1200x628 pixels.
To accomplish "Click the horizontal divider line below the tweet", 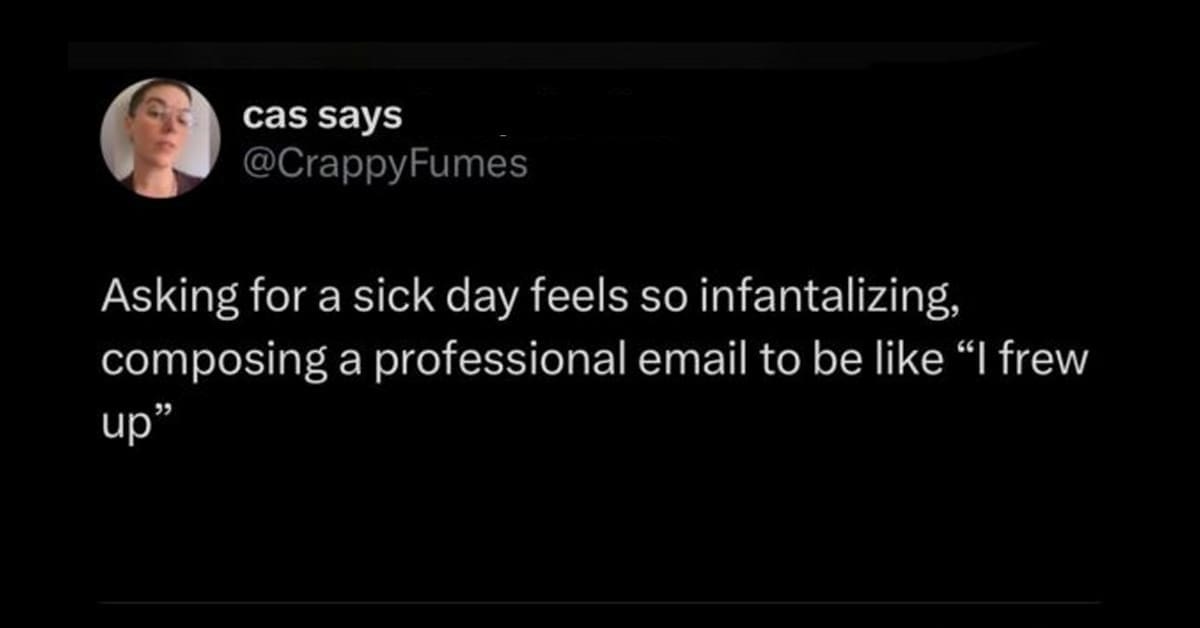I will pyautogui.click(x=600, y=602).
